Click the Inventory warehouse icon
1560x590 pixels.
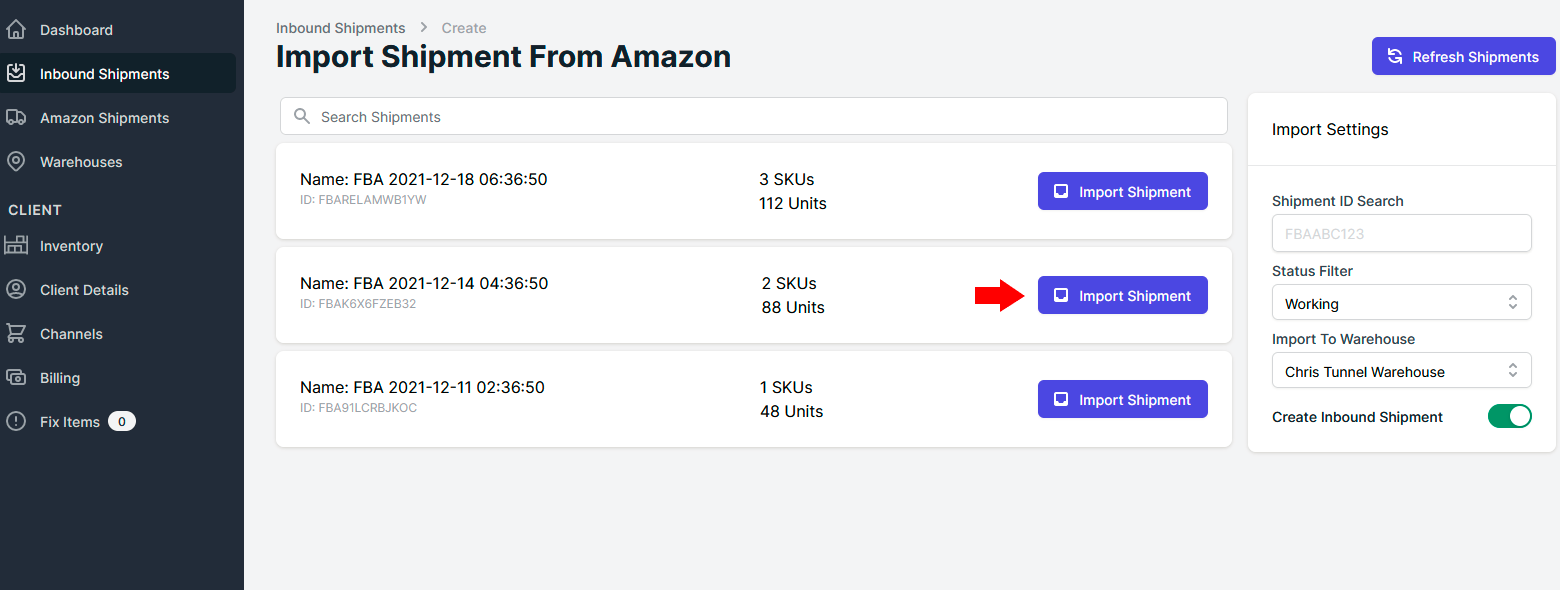click(x=16, y=245)
